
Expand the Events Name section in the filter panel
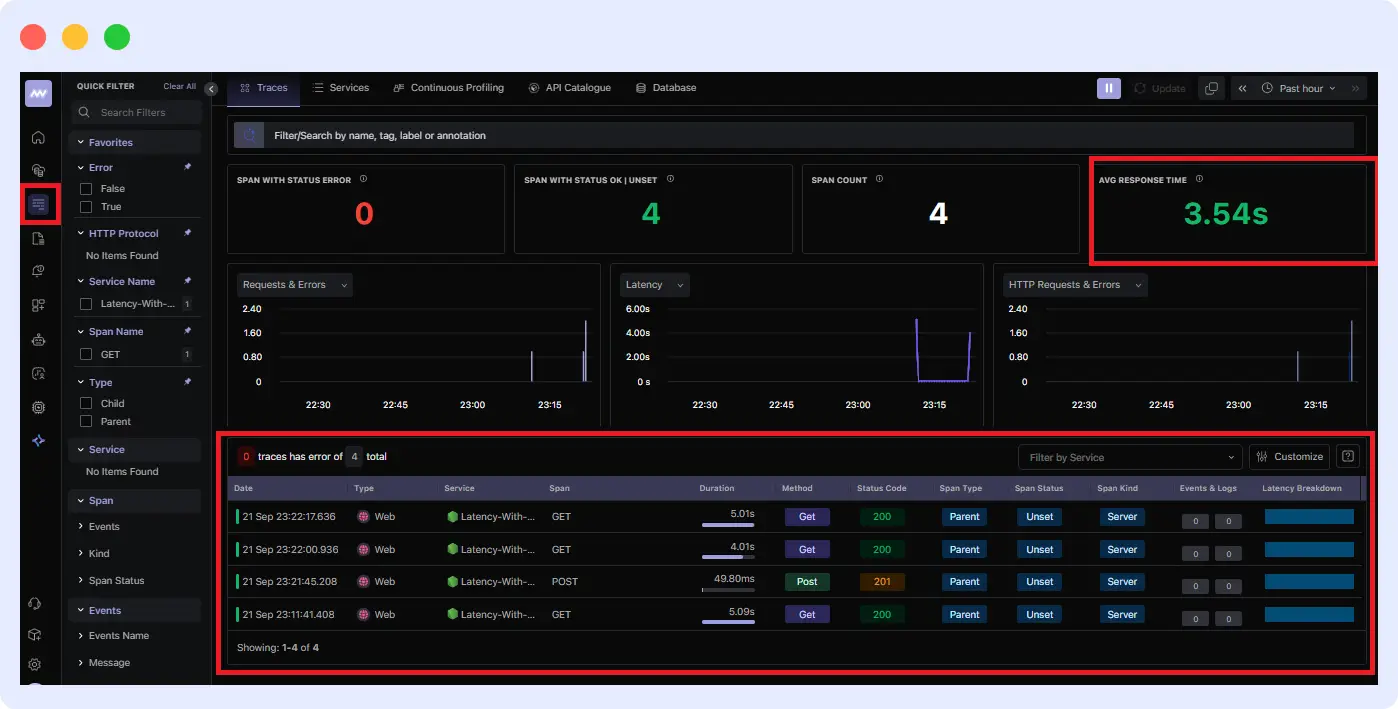pyautogui.click(x=119, y=635)
